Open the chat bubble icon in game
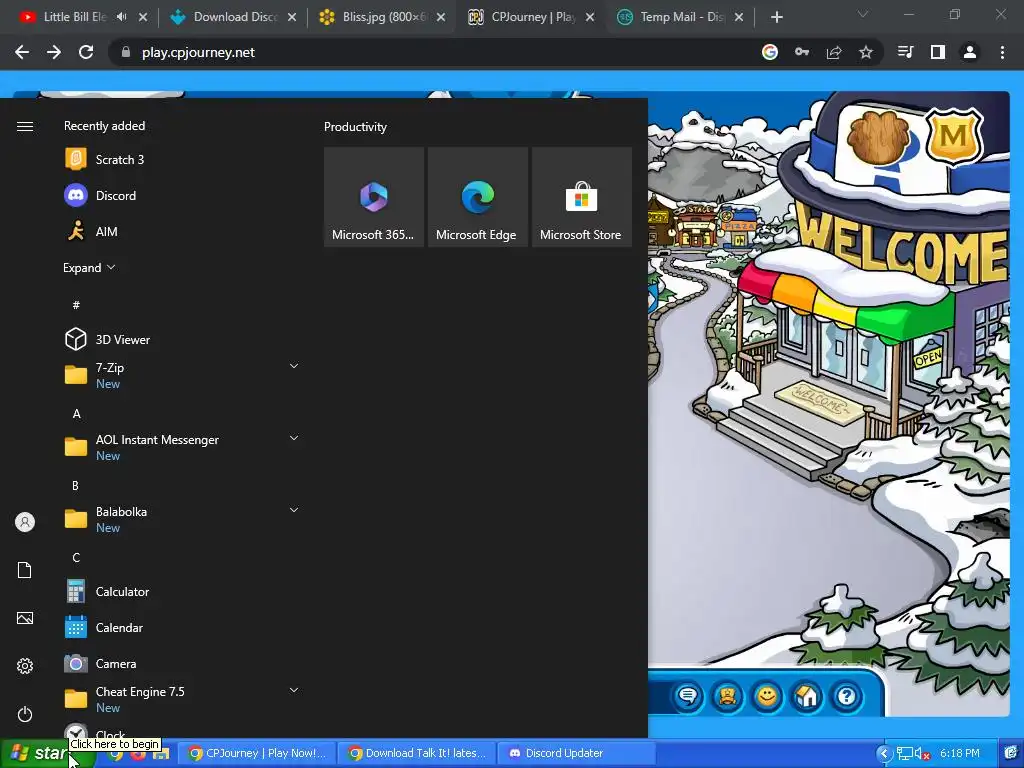Viewport: 1024px width, 768px height. (688, 696)
